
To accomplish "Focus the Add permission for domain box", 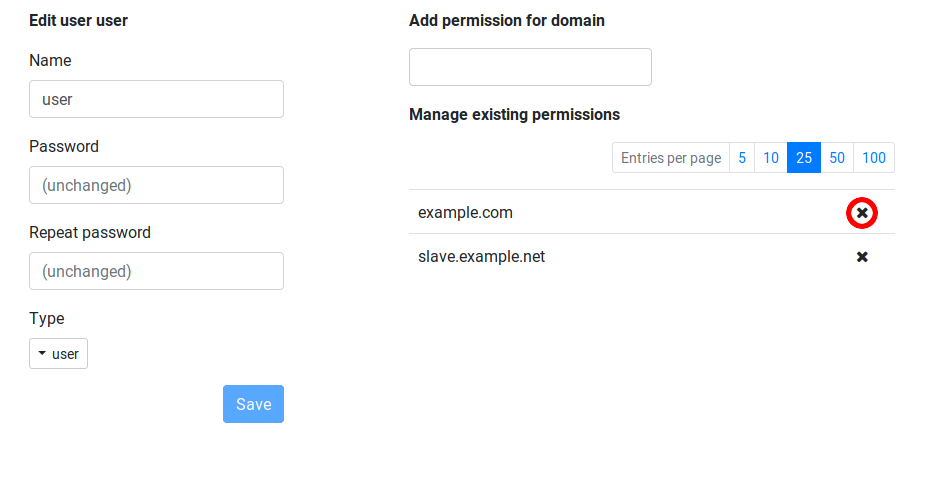I will coord(530,67).
